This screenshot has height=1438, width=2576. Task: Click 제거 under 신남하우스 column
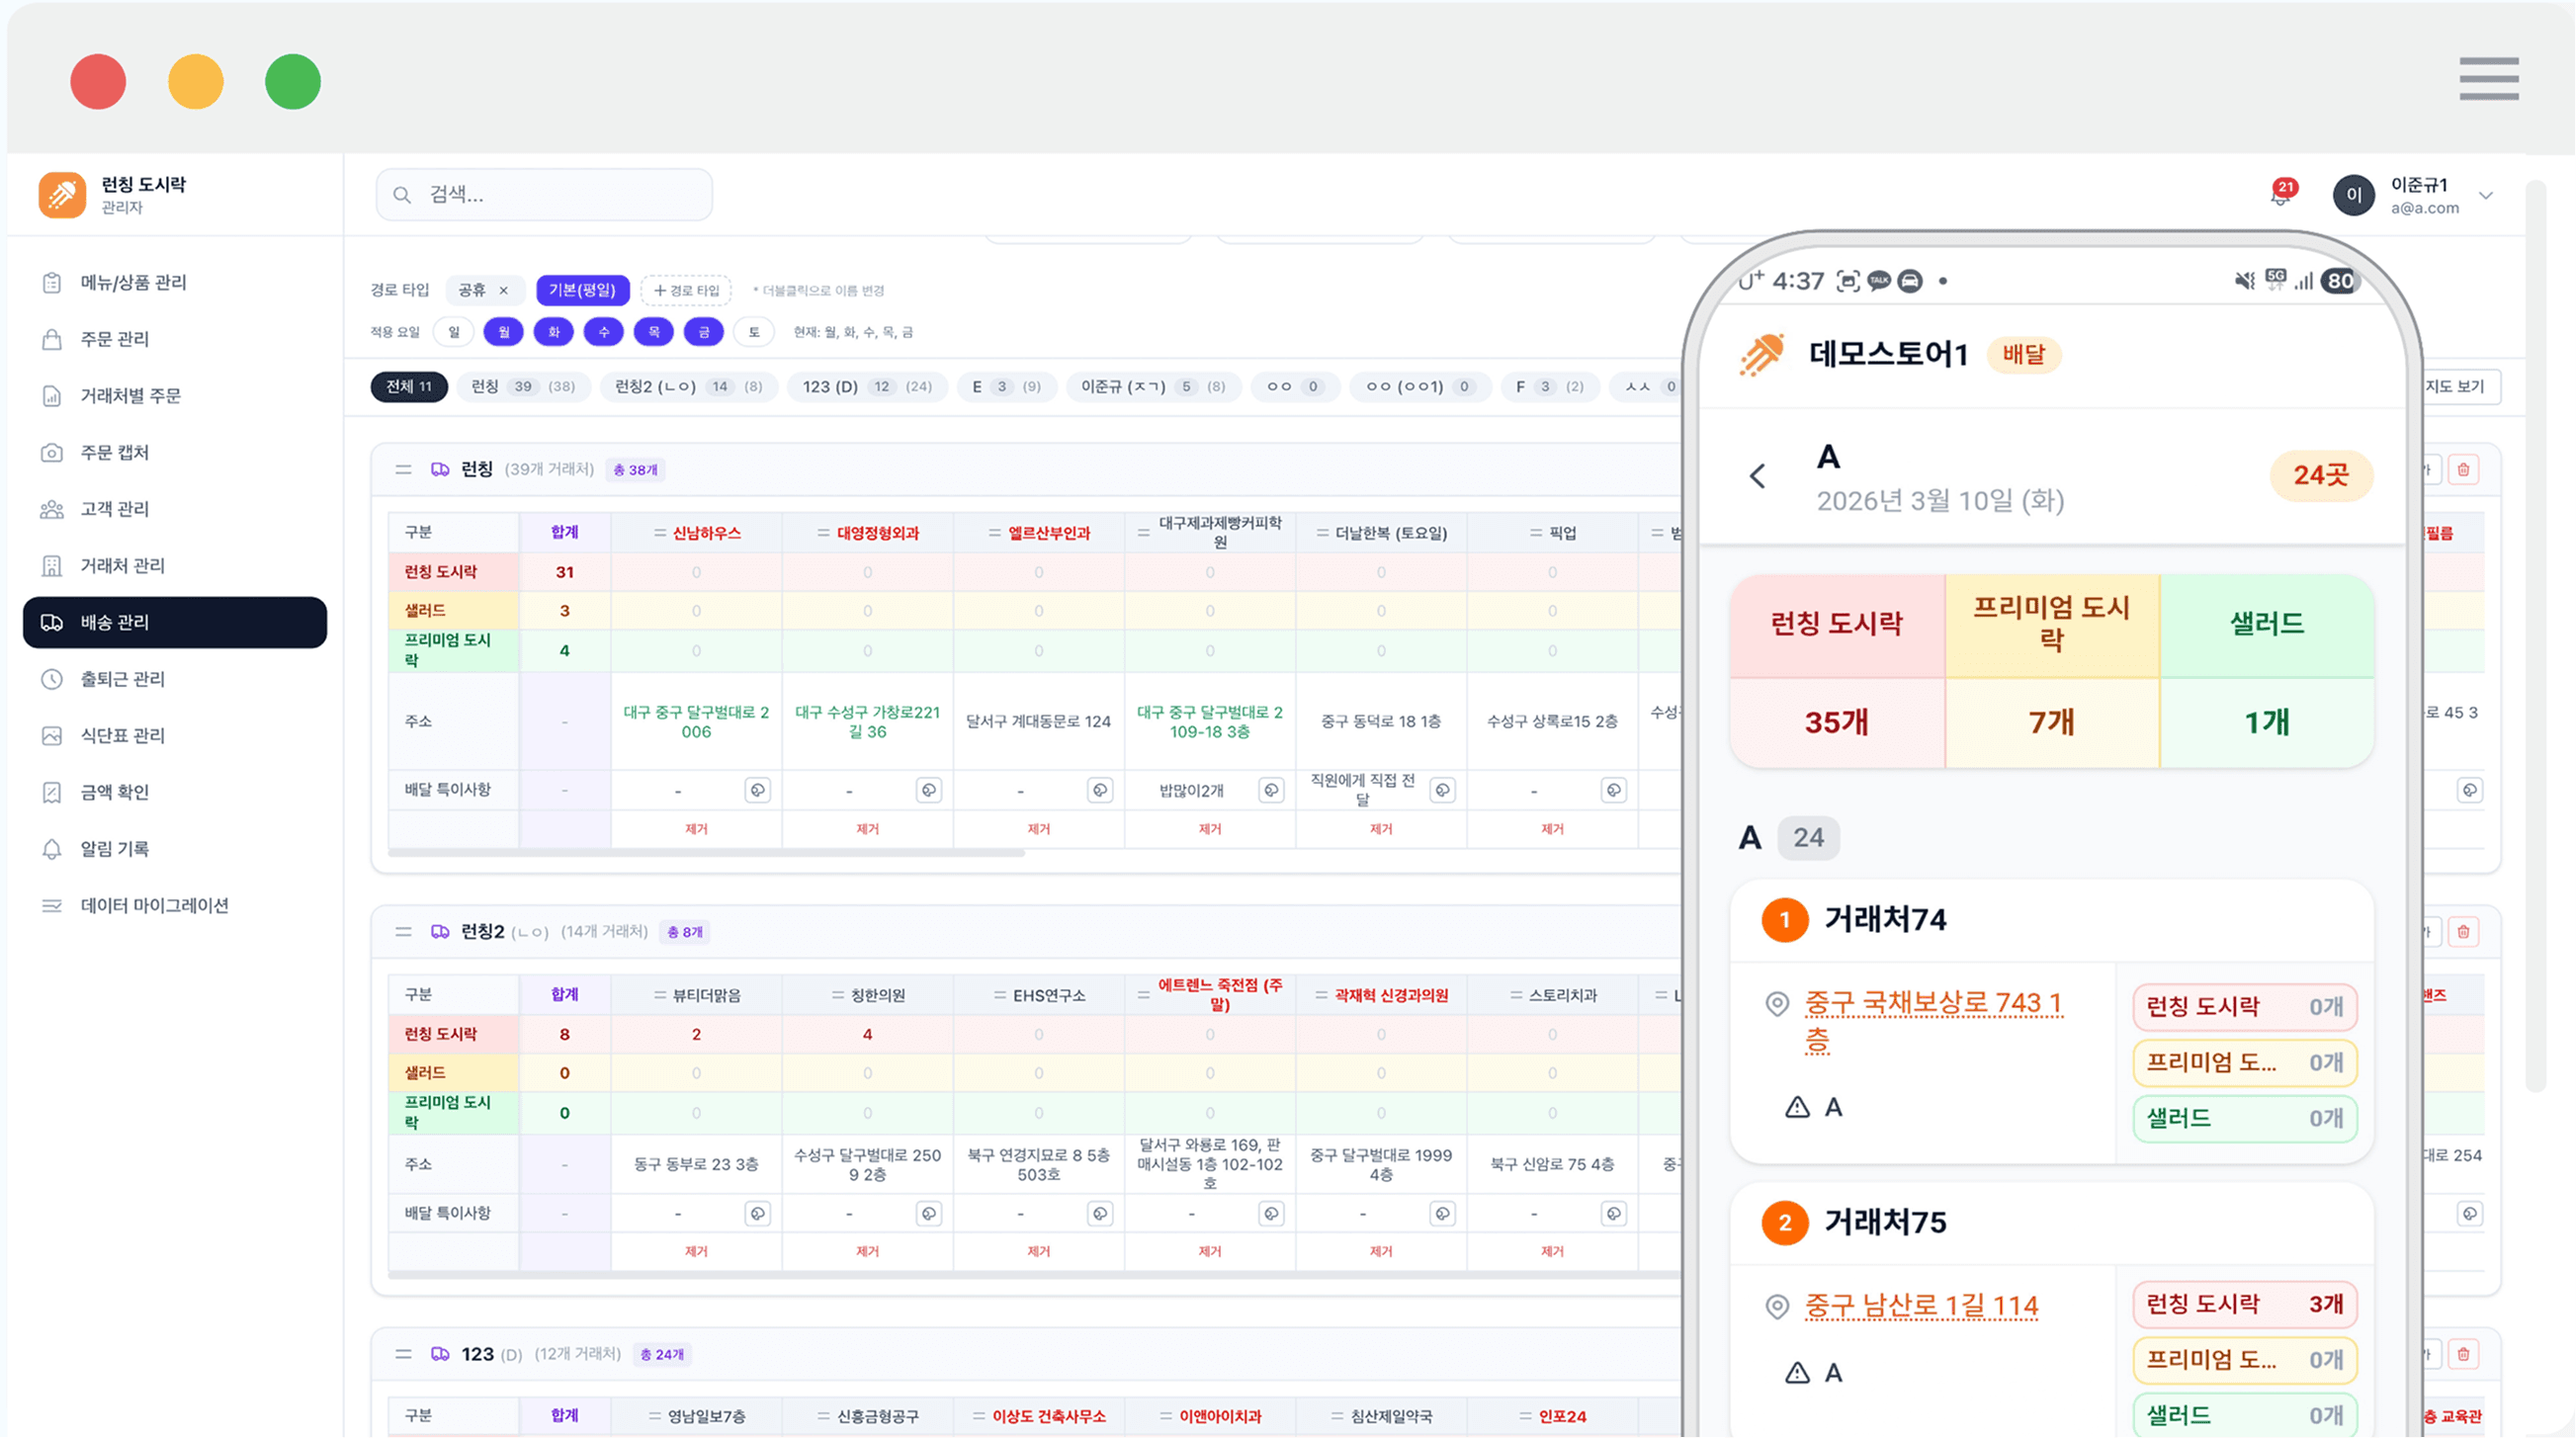coord(696,829)
